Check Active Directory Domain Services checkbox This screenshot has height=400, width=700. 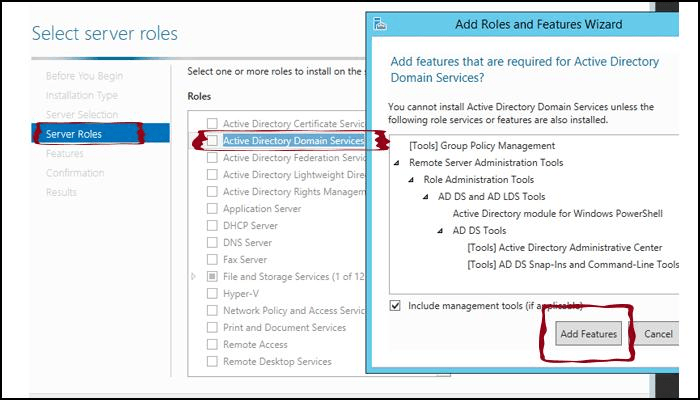click(x=212, y=141)
